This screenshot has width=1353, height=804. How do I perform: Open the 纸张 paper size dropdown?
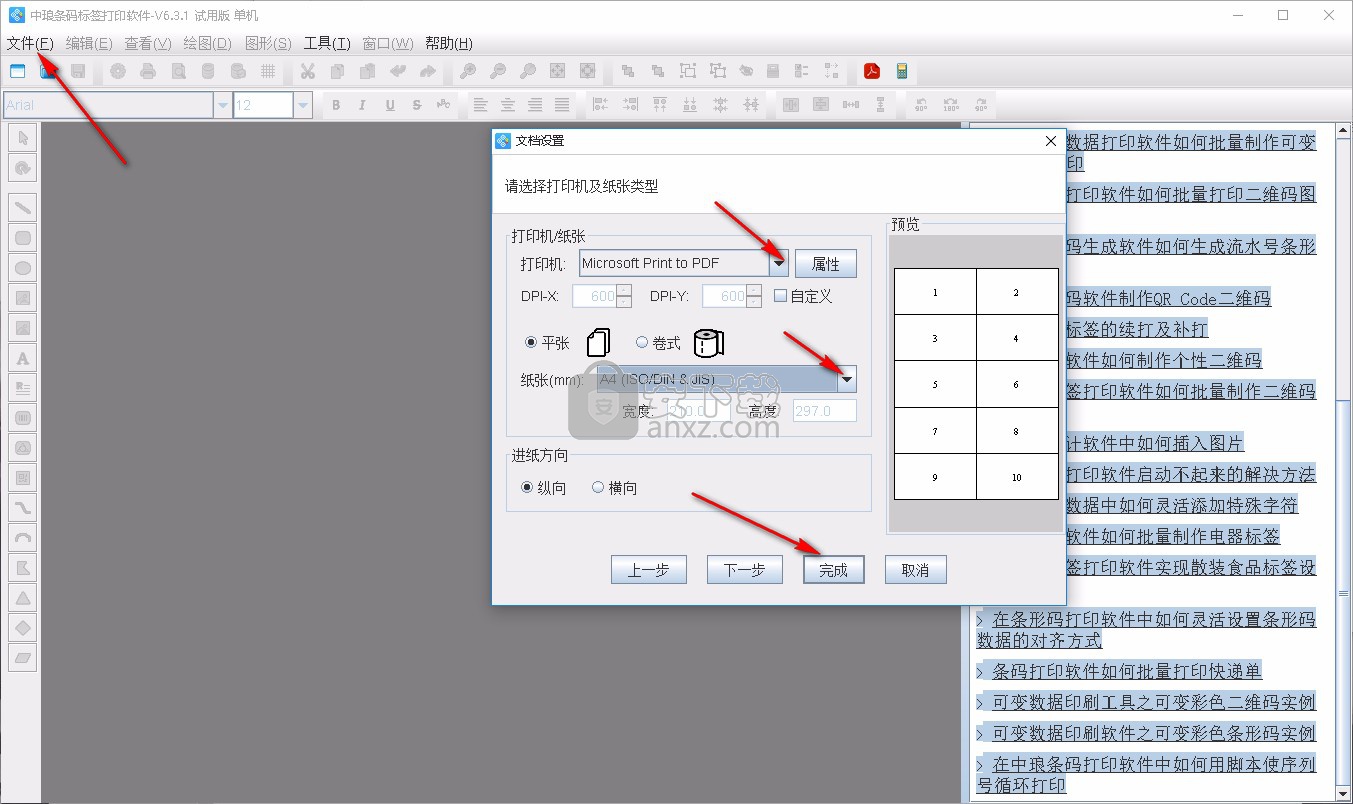[x=847, y=379]
